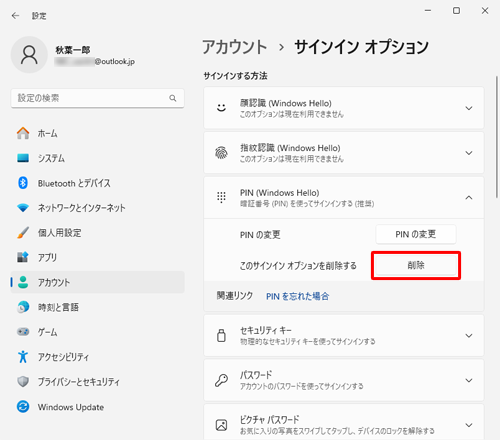500x440 pixels.
Task: Click the アプリ label in sidebar
Action: [47, 257]
